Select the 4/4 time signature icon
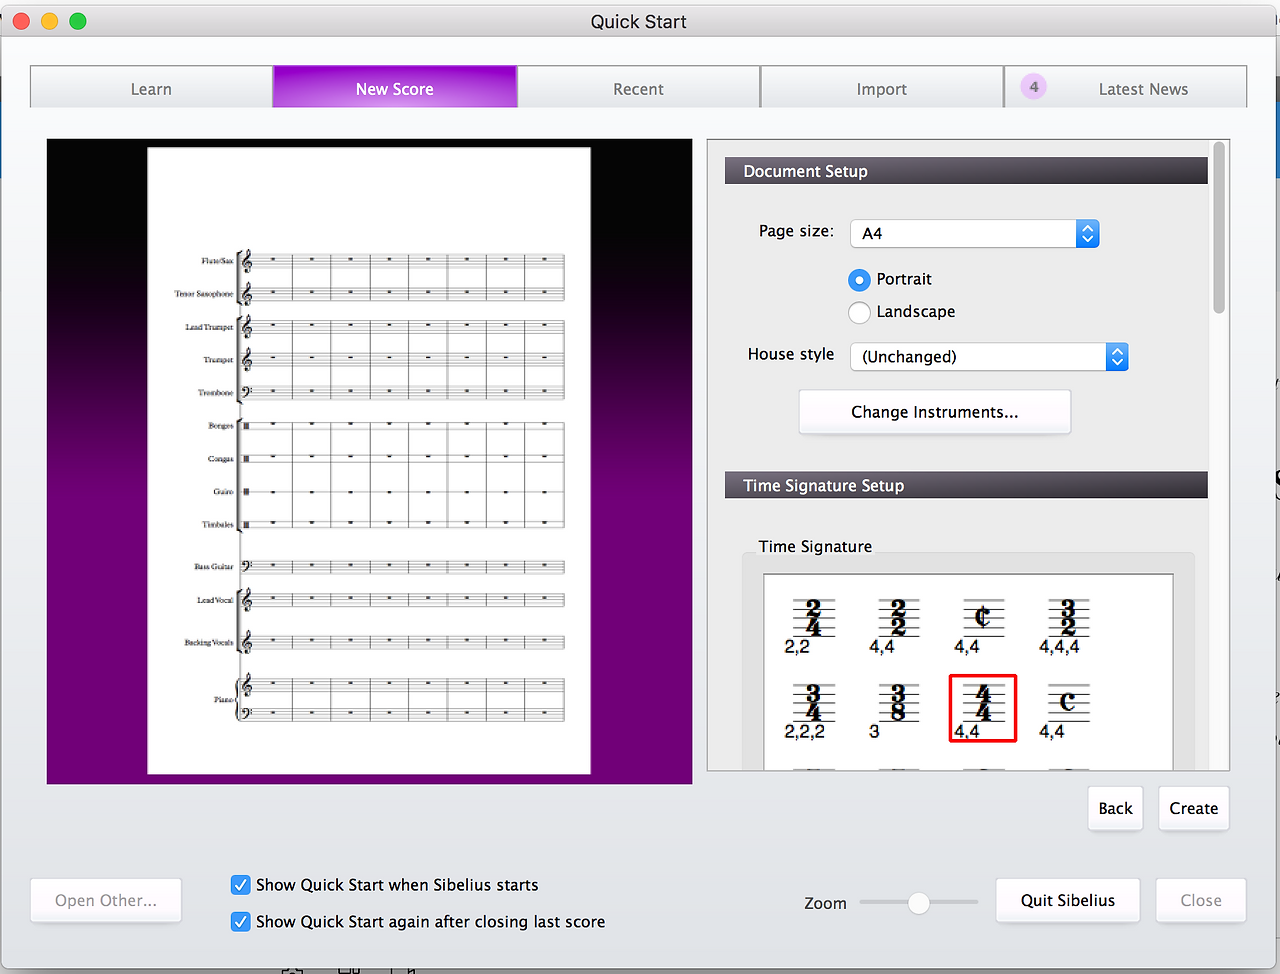This screenshot has height=974, width=1280. click(x=982, y=709)
